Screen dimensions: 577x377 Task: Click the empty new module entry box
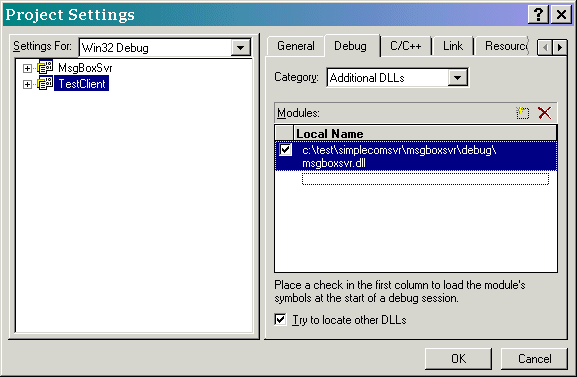425,179
